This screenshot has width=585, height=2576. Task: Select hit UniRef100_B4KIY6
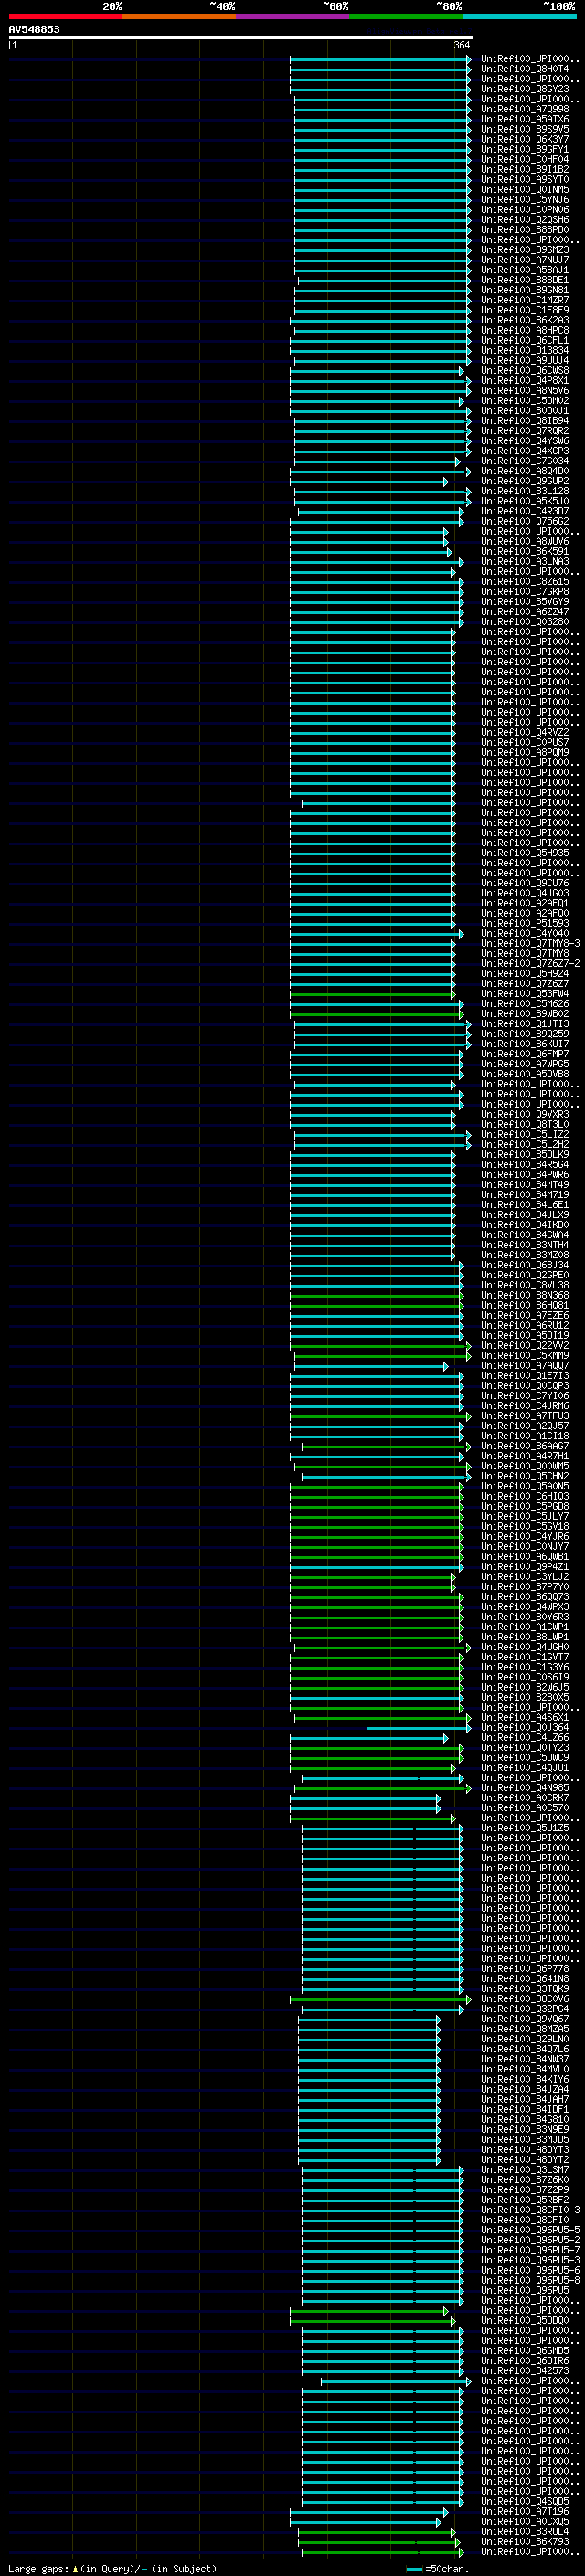point(524,2079)
